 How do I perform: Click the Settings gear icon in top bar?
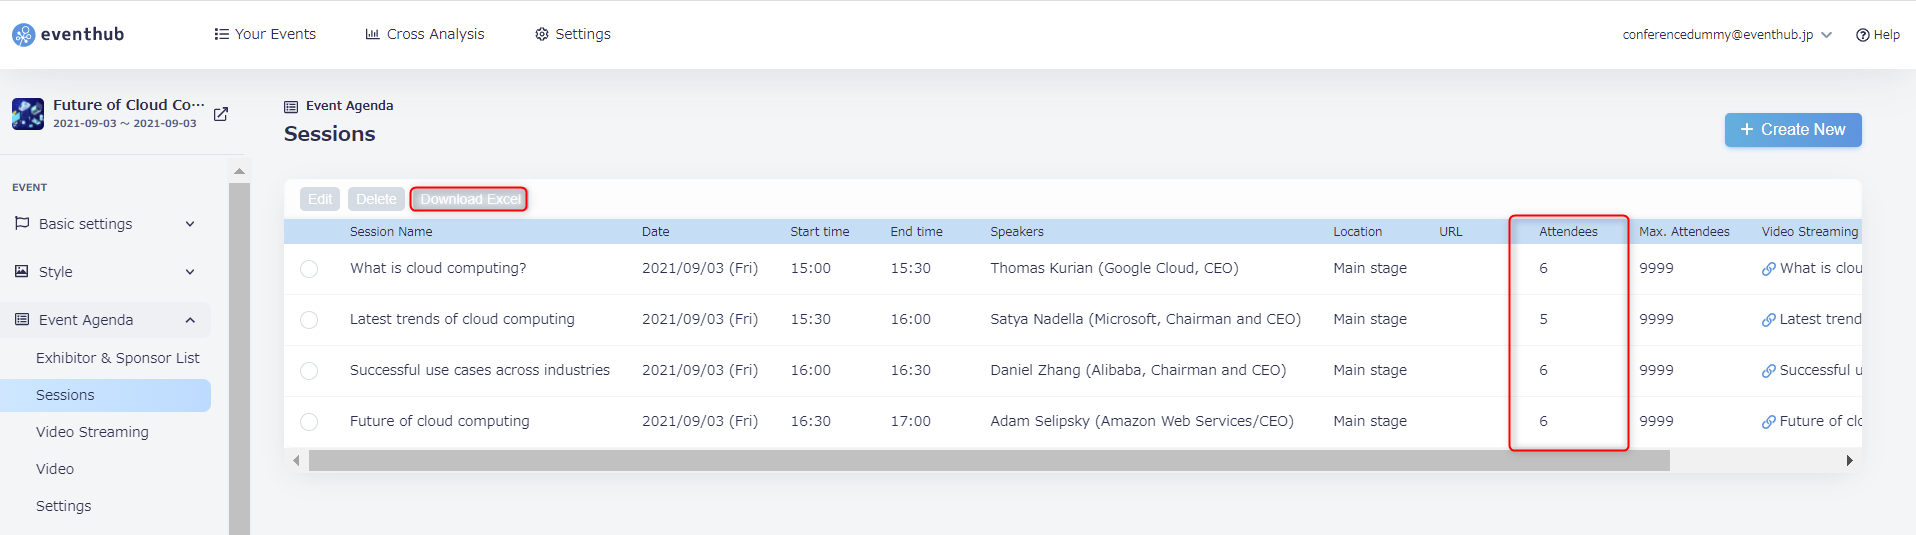point(542,34)
